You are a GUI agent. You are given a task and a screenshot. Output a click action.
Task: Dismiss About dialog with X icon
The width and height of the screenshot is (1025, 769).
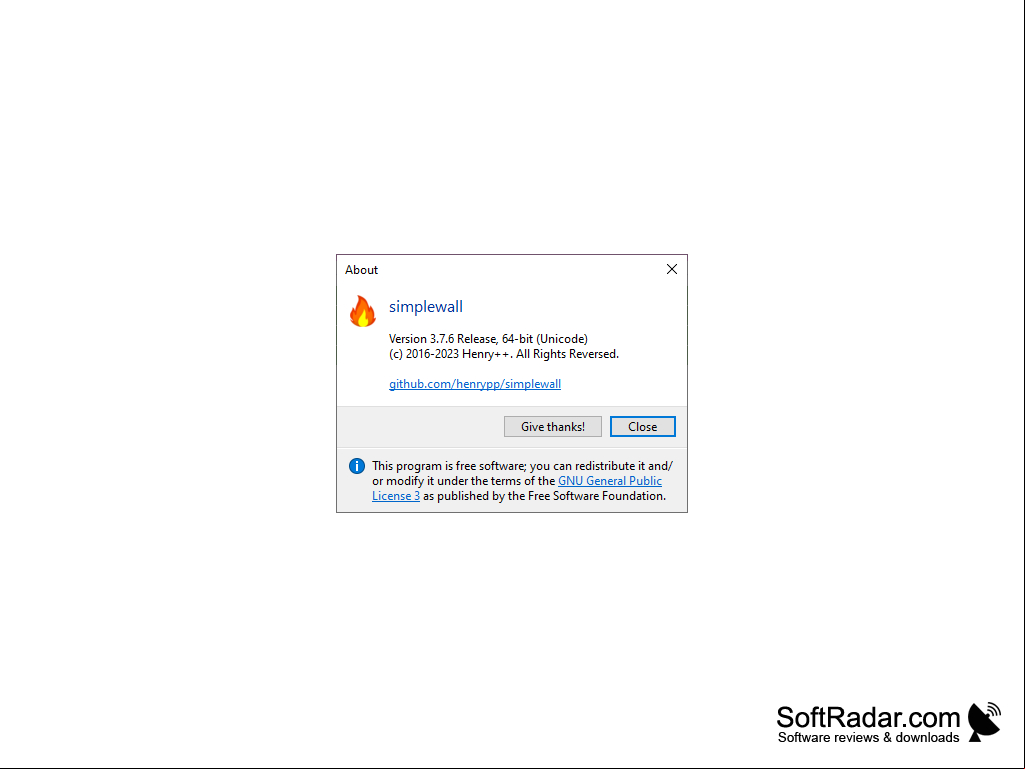[x=671, y=269]
